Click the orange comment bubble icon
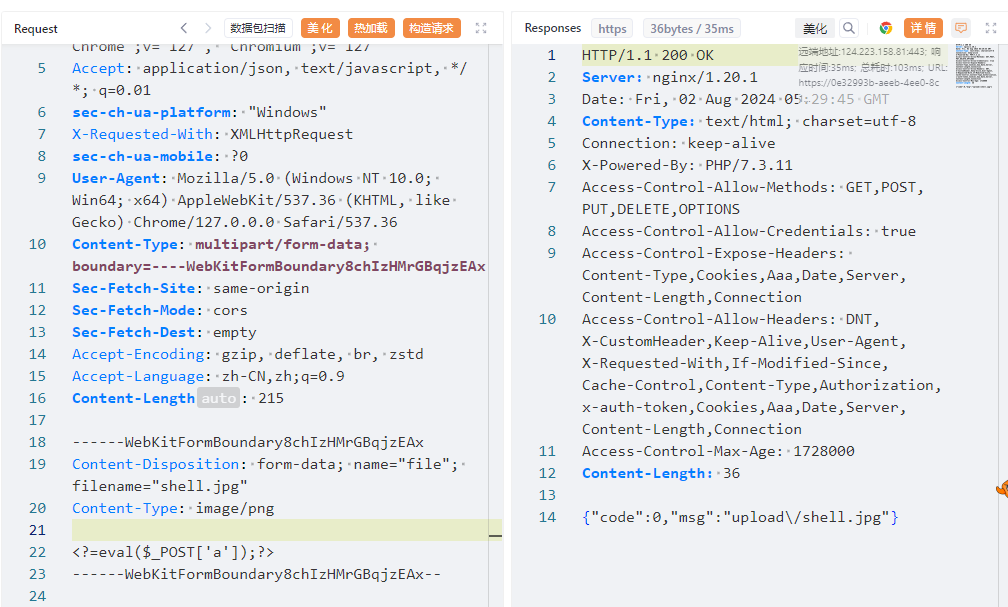 tap(960, 28)
